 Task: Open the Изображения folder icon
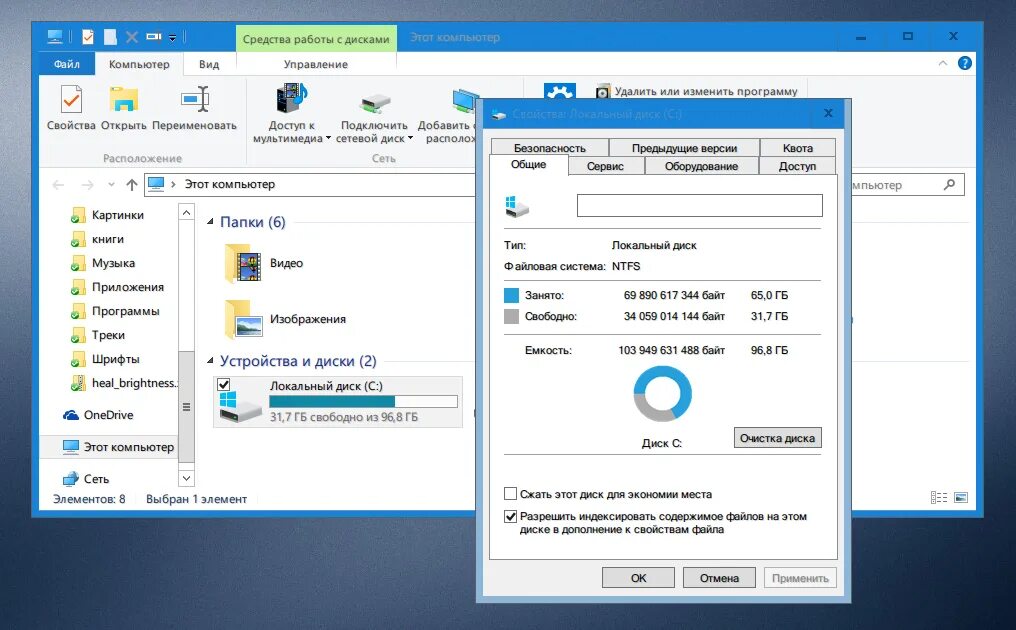244,319
